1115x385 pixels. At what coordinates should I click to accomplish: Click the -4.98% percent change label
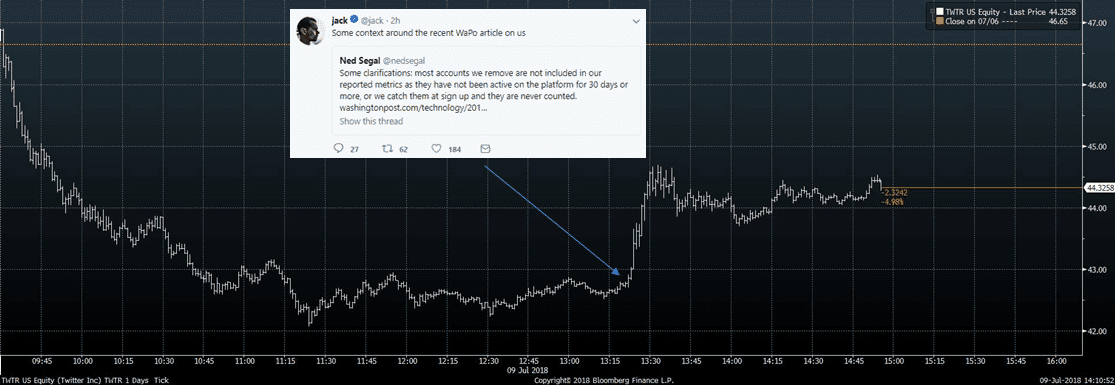coord(892,201)
